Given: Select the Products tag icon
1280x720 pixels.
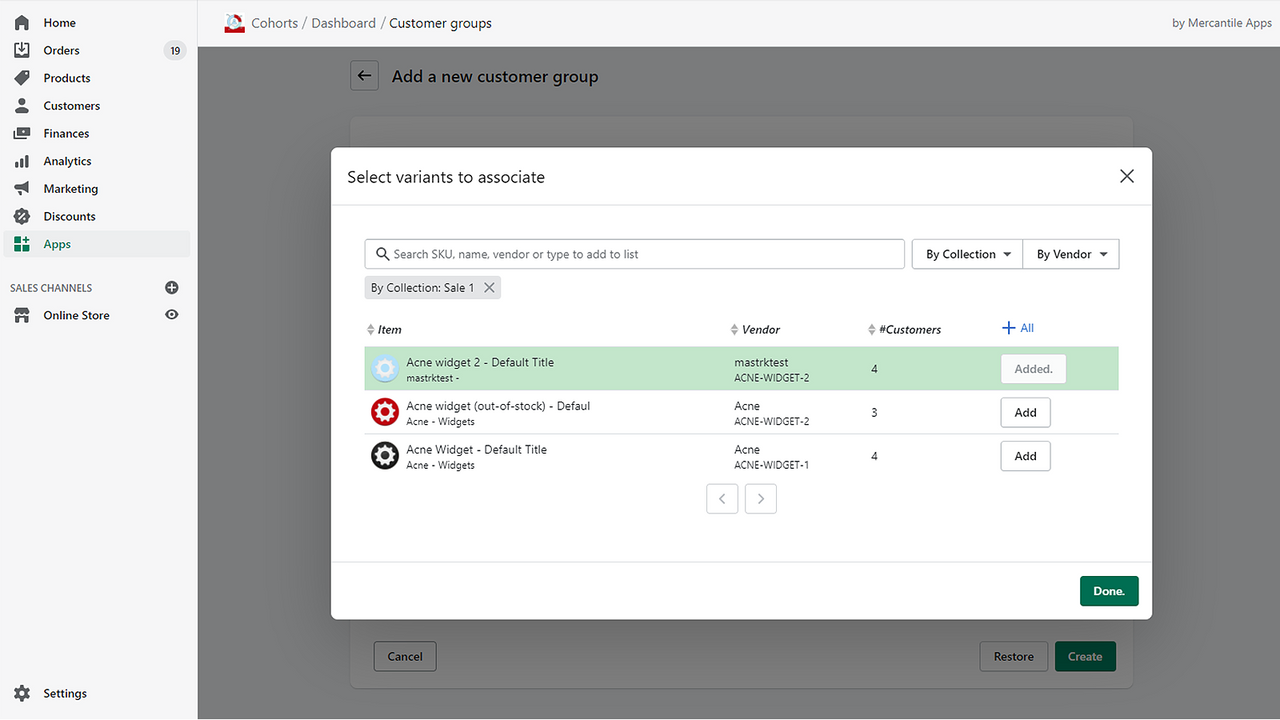Looking at the screenshot, I should tap(22, 78).
